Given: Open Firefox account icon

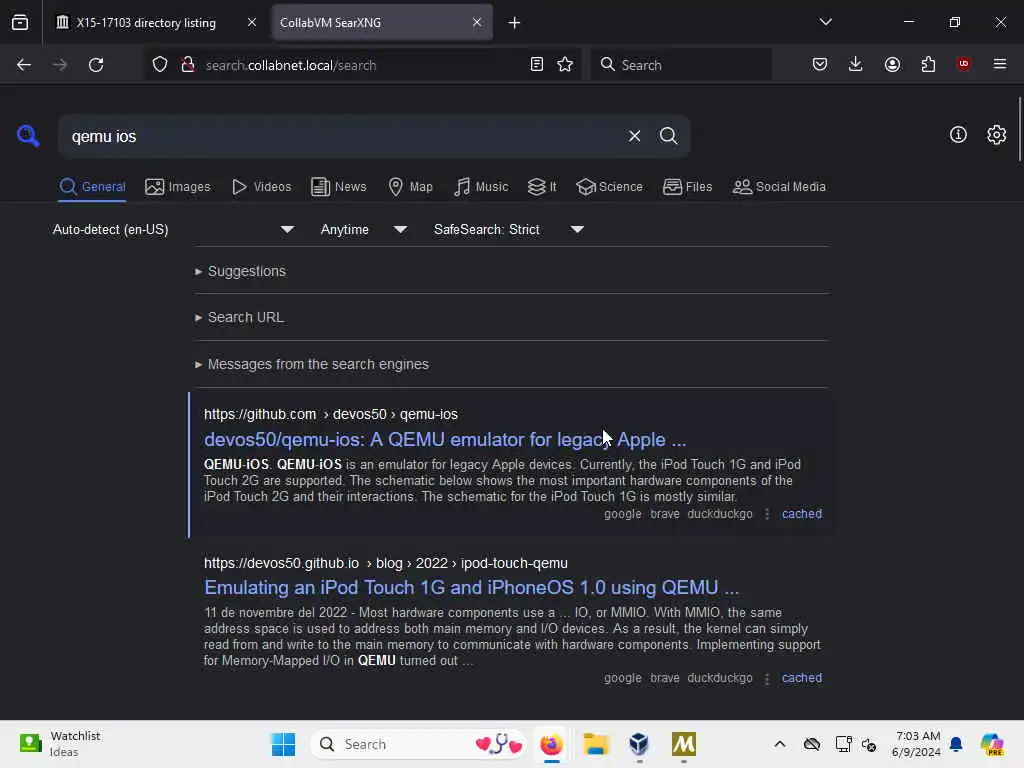Looking at the screenshot, I should 892,64.
